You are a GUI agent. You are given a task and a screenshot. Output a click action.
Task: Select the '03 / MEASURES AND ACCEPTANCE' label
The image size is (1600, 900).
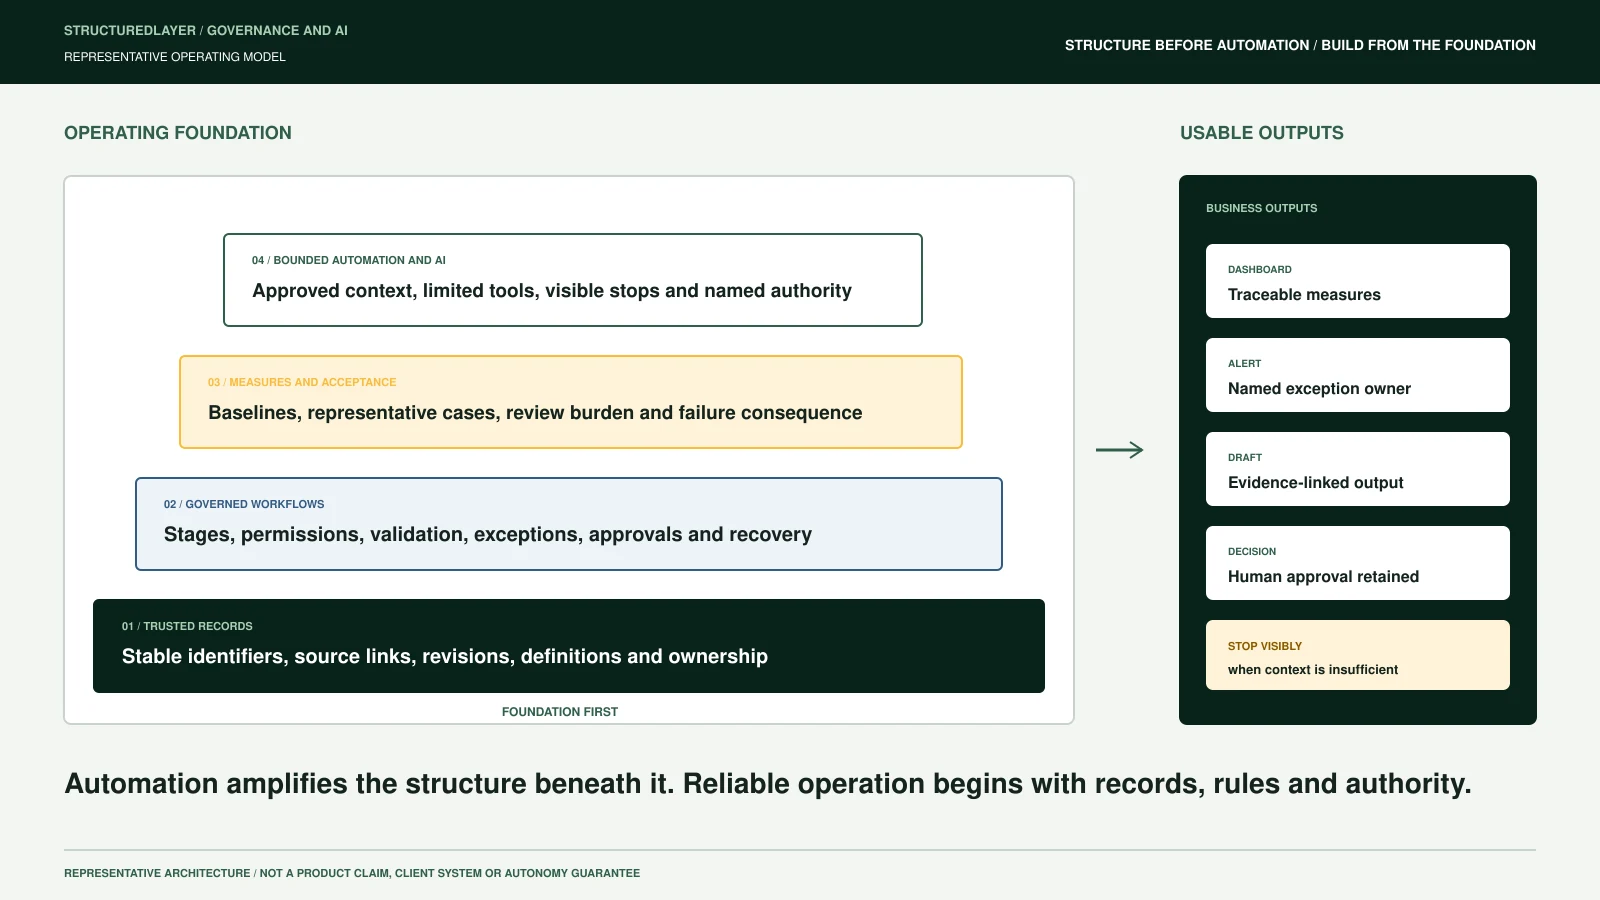[302, 382]
